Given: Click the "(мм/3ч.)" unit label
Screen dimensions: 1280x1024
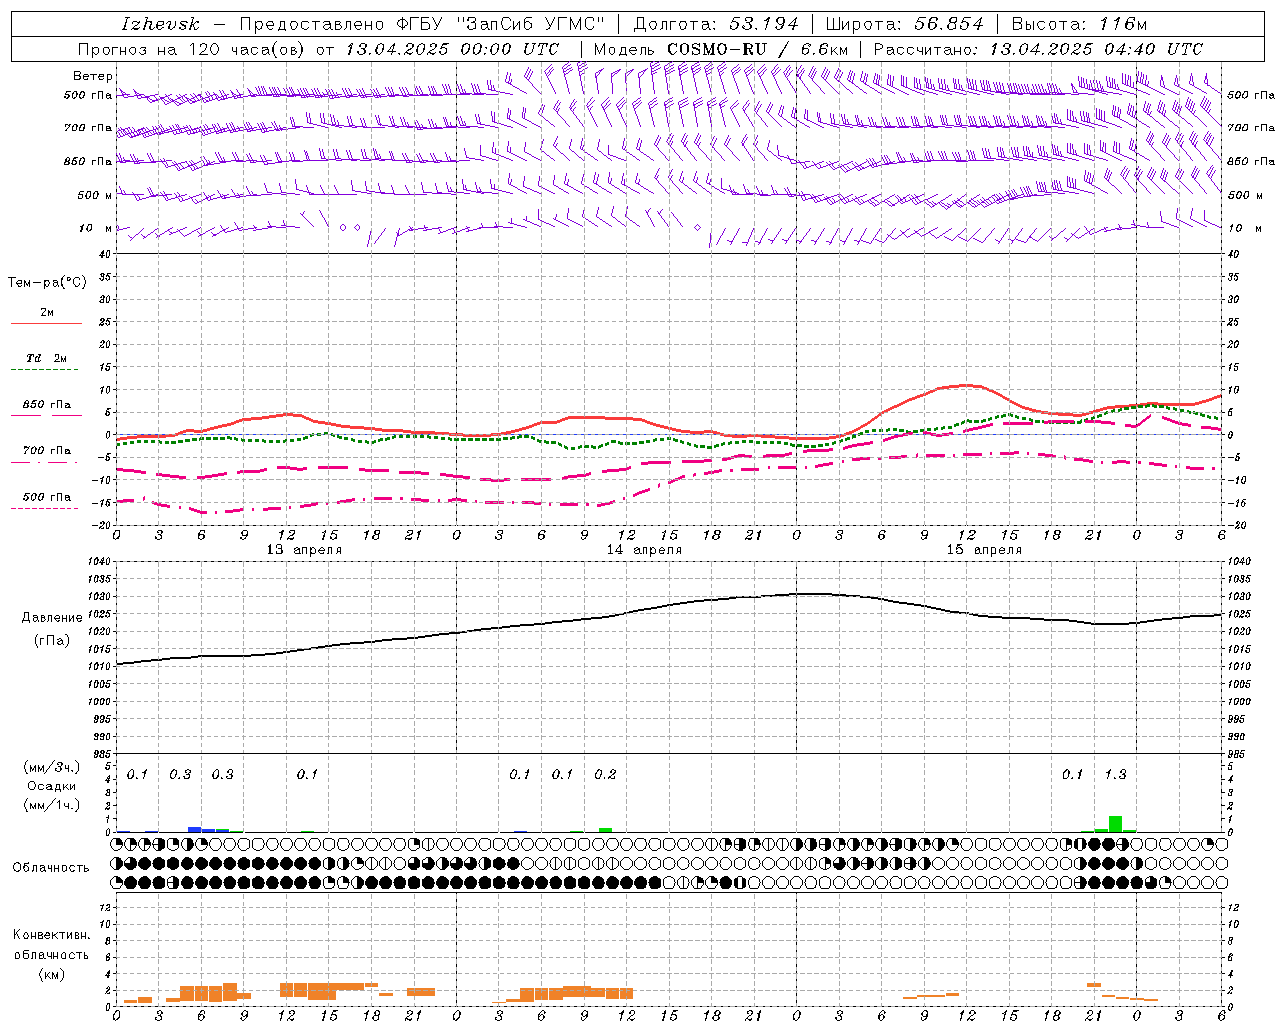Looking at the screenshot, I should [x=51, y=768].
